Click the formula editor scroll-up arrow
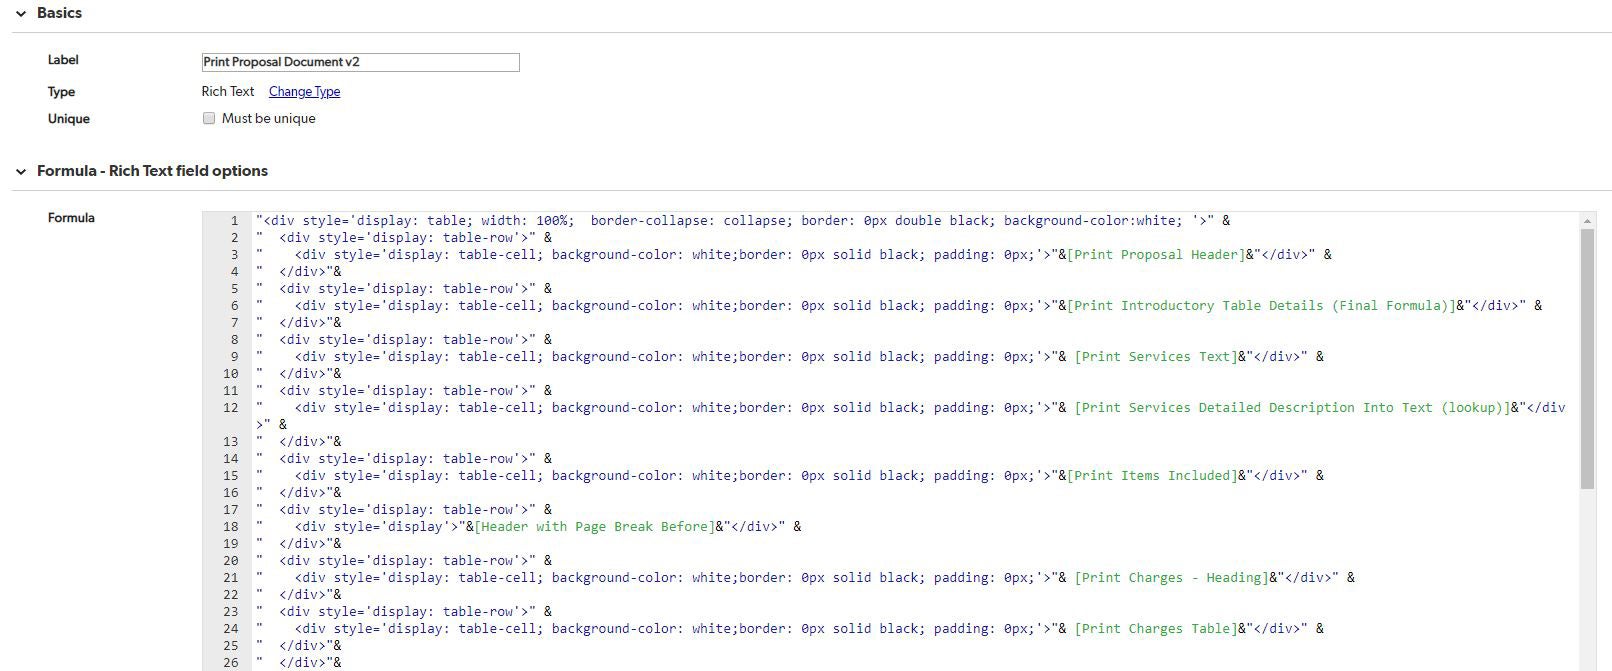Screen dimensions: 1612x671 click(1587, 221)
